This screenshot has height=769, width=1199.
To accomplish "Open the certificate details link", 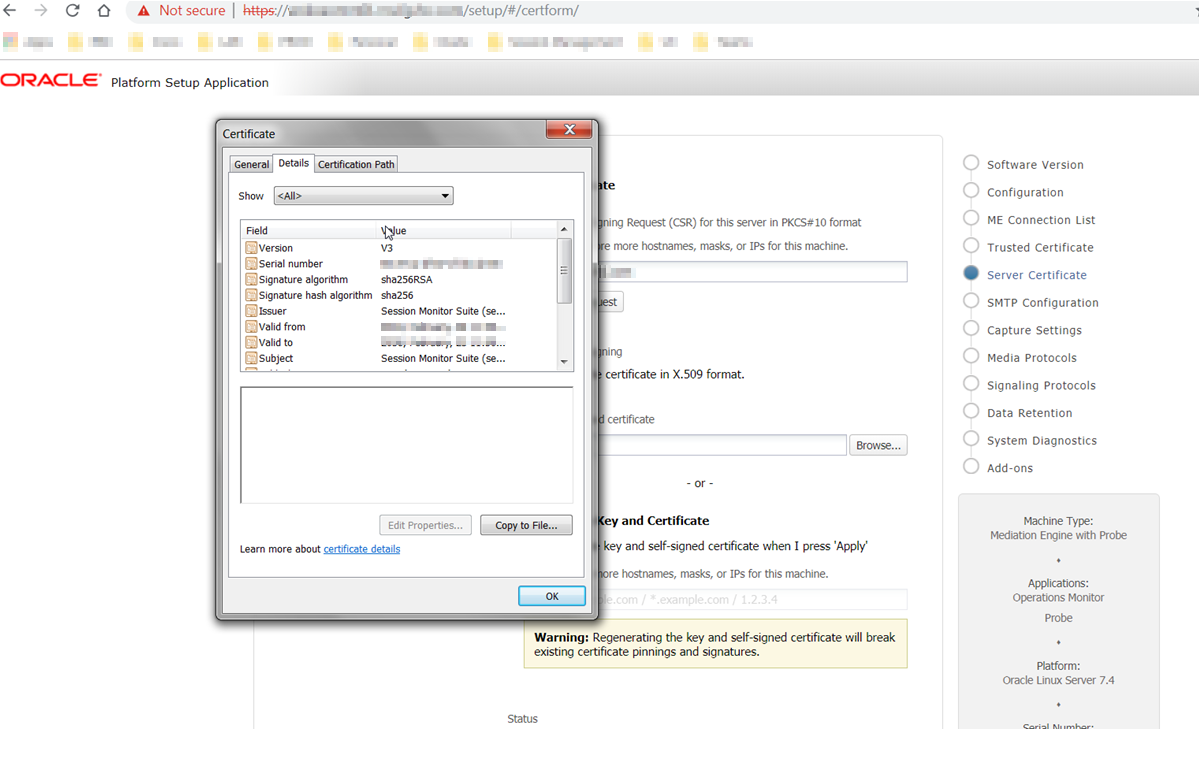I will point(362,549).
